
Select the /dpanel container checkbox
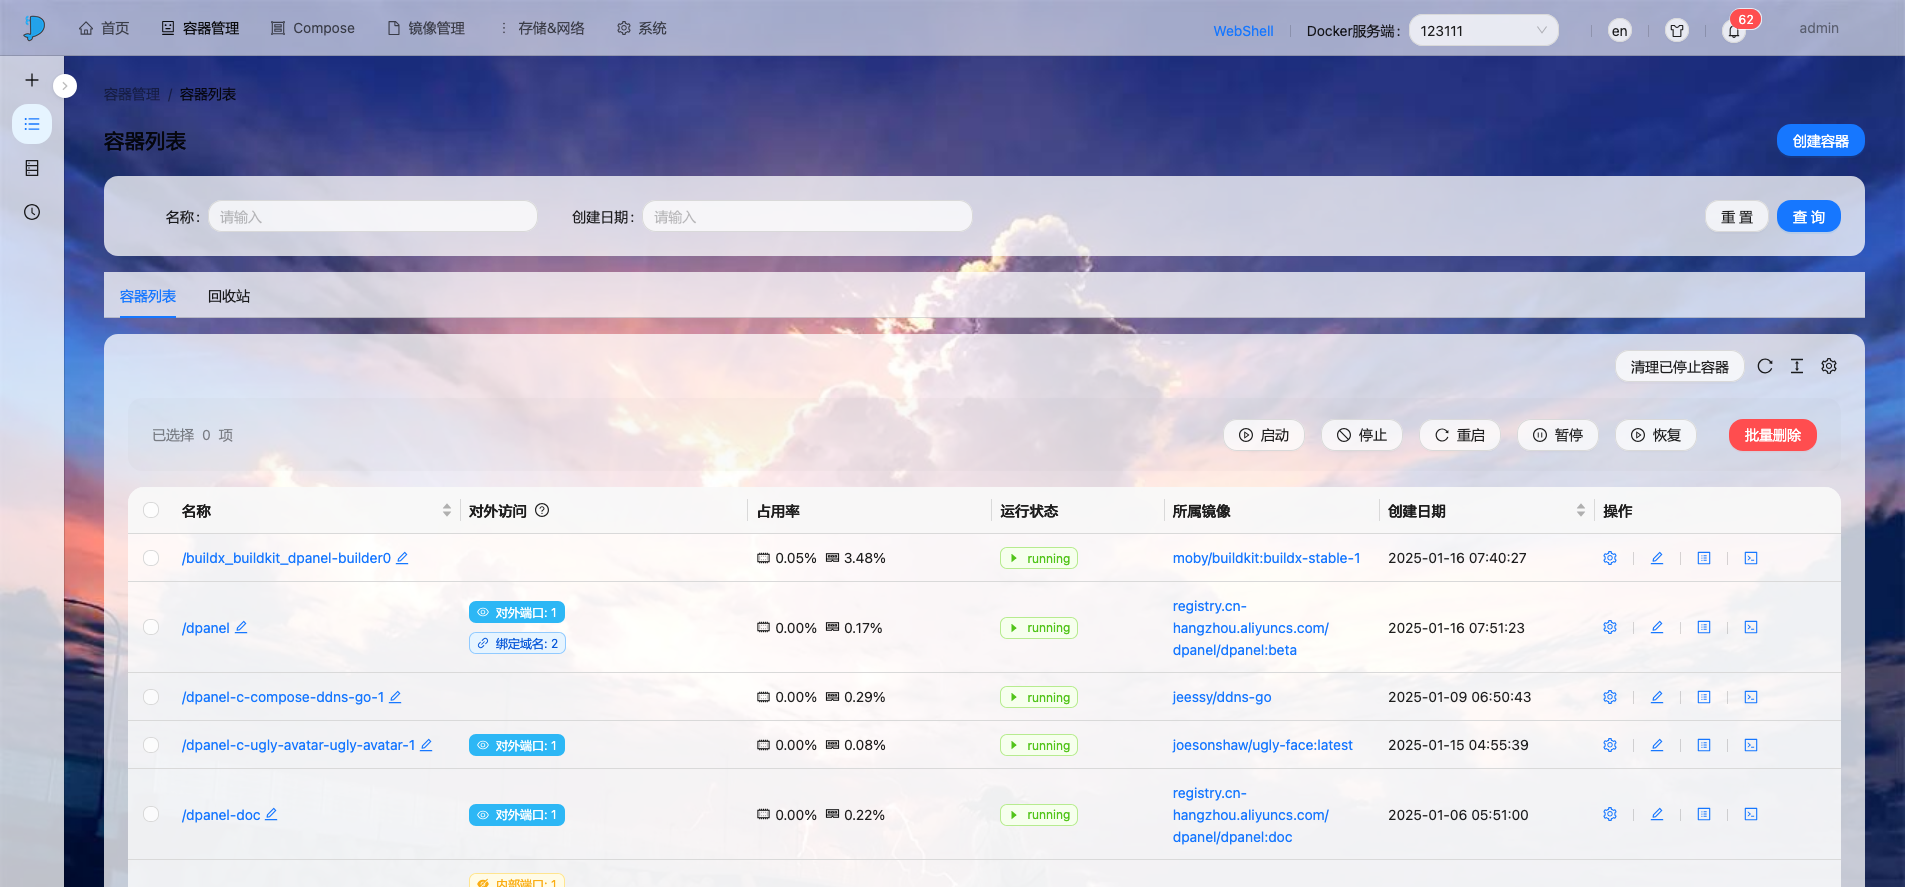click(x=151, y=627)
